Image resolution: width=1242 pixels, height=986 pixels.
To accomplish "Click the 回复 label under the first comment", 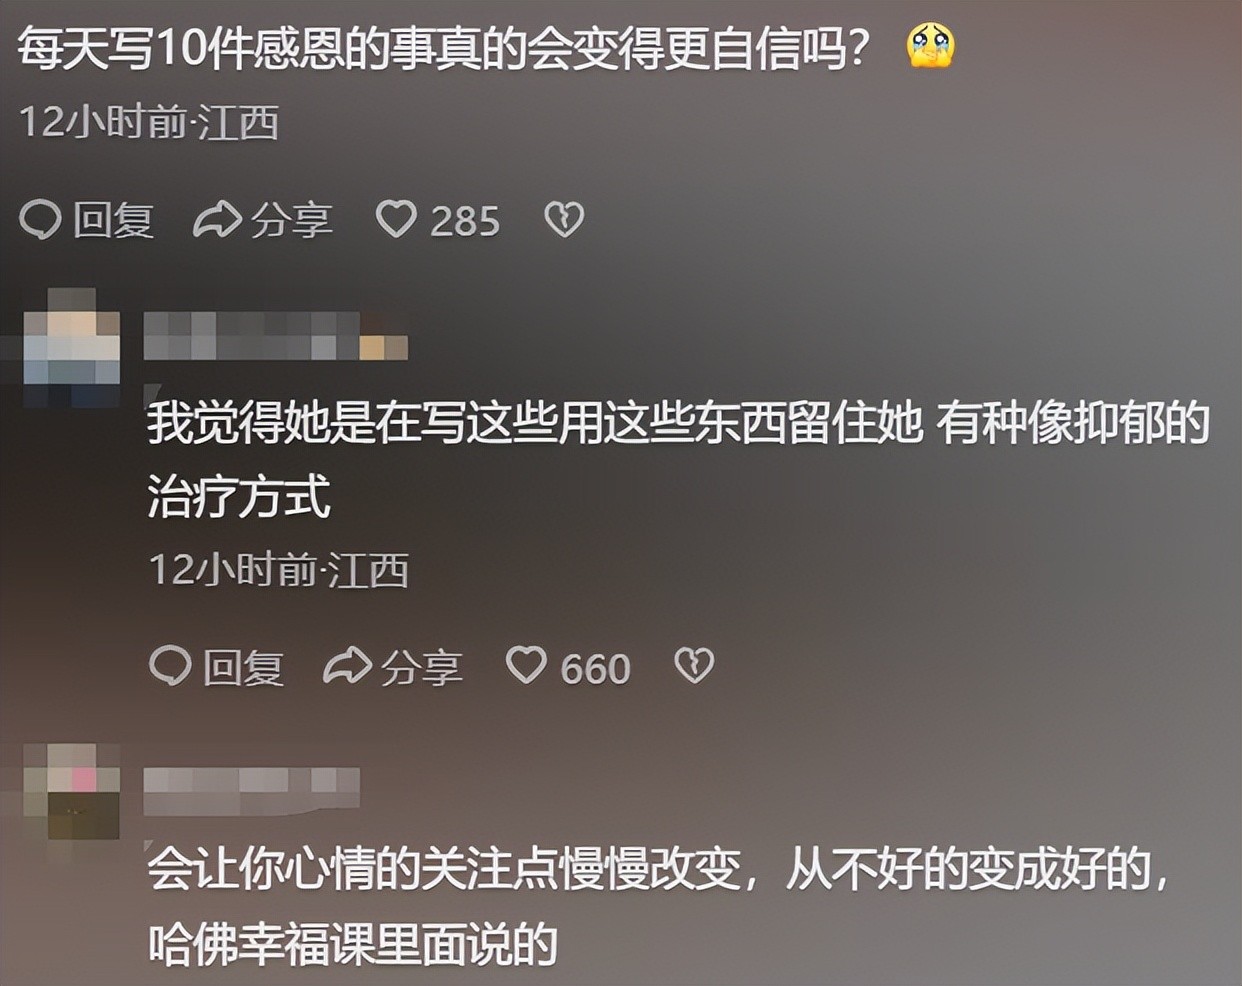I will (x=113, y=220).
